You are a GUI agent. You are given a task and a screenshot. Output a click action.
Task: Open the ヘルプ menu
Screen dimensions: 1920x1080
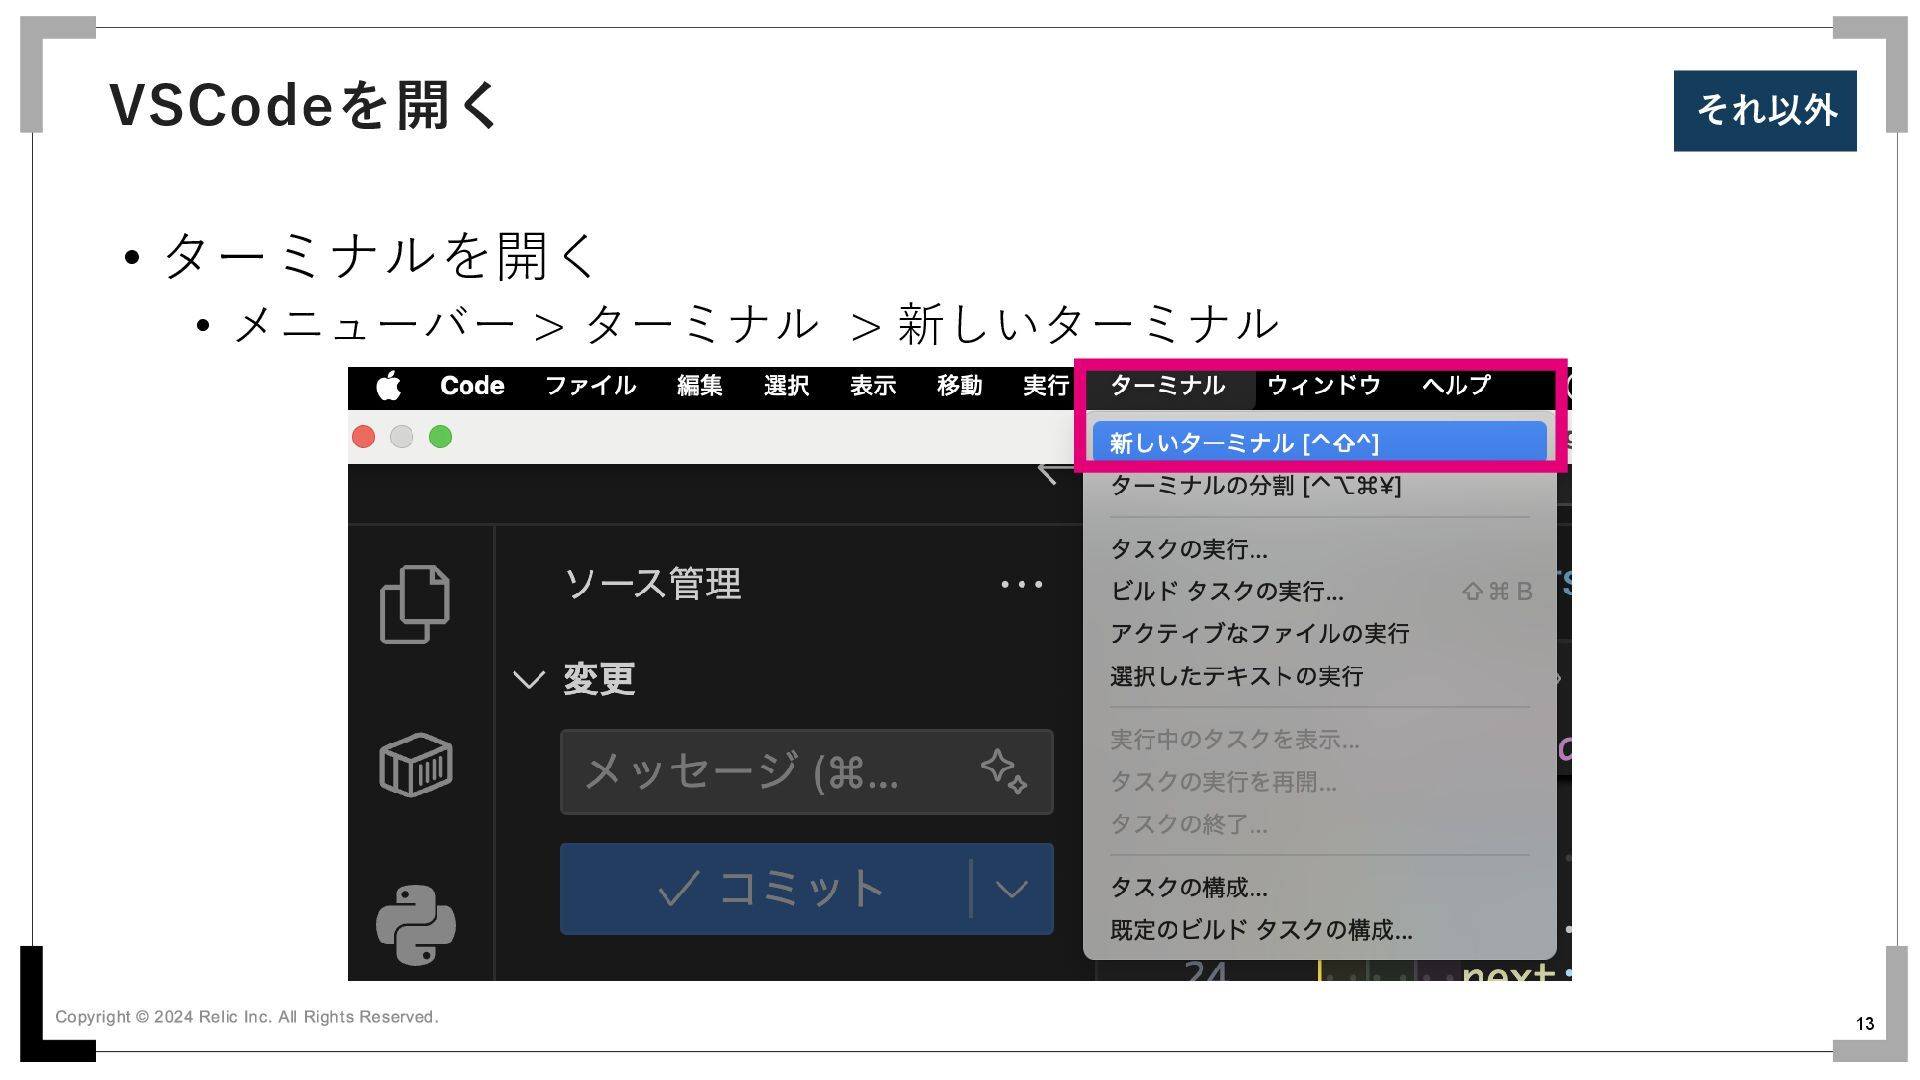point(1456,386)
